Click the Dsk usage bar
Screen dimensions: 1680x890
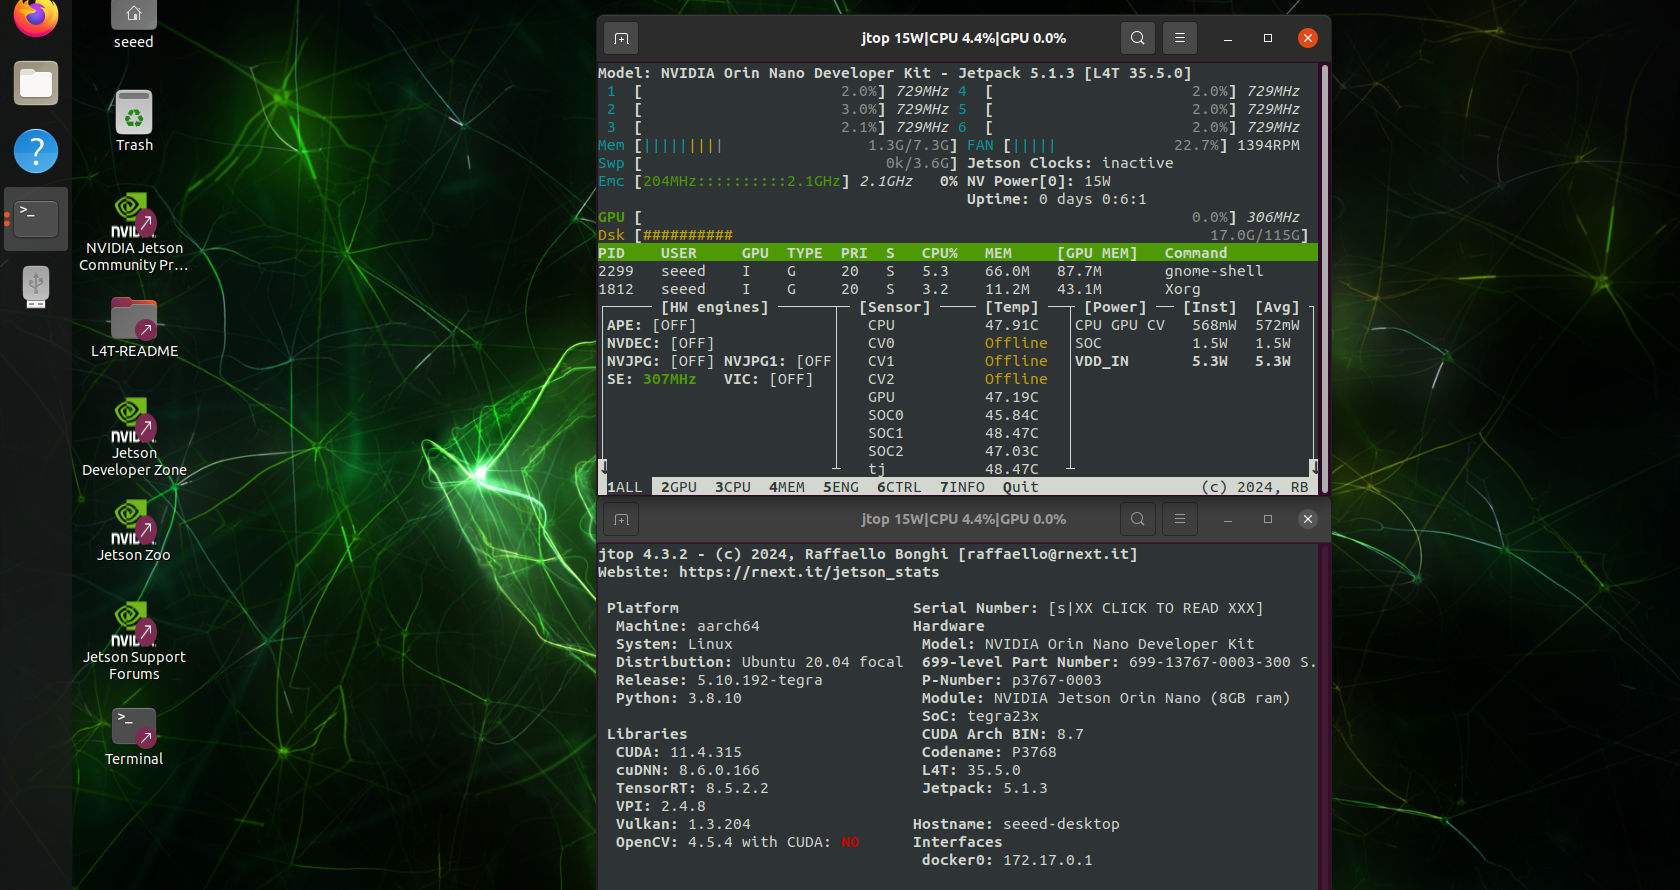(971, 235)
